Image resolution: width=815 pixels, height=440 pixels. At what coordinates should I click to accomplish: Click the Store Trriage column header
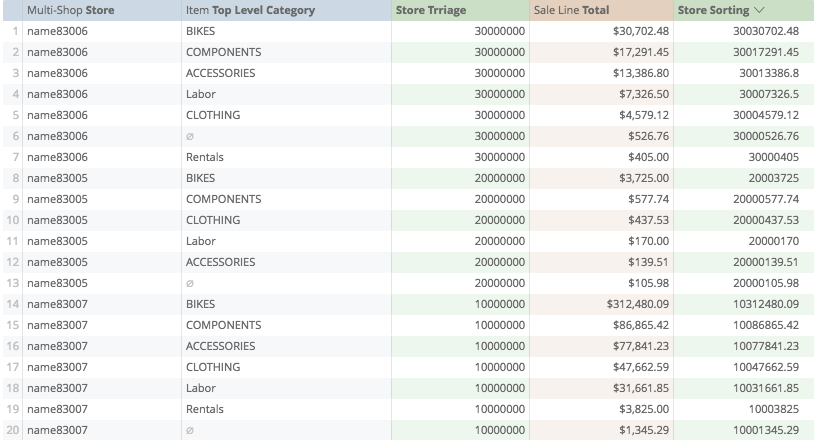click(x=431, y=10)
